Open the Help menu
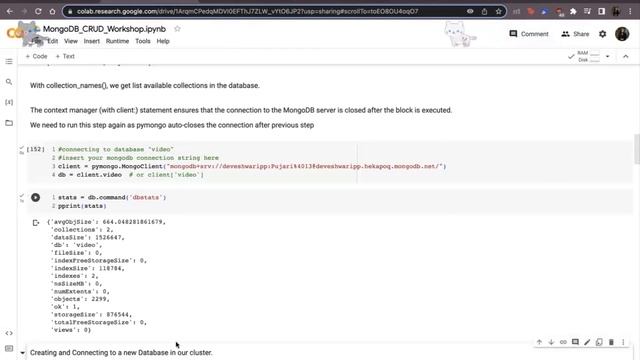This screenshot has width=640, height=360. coord(163,41)
